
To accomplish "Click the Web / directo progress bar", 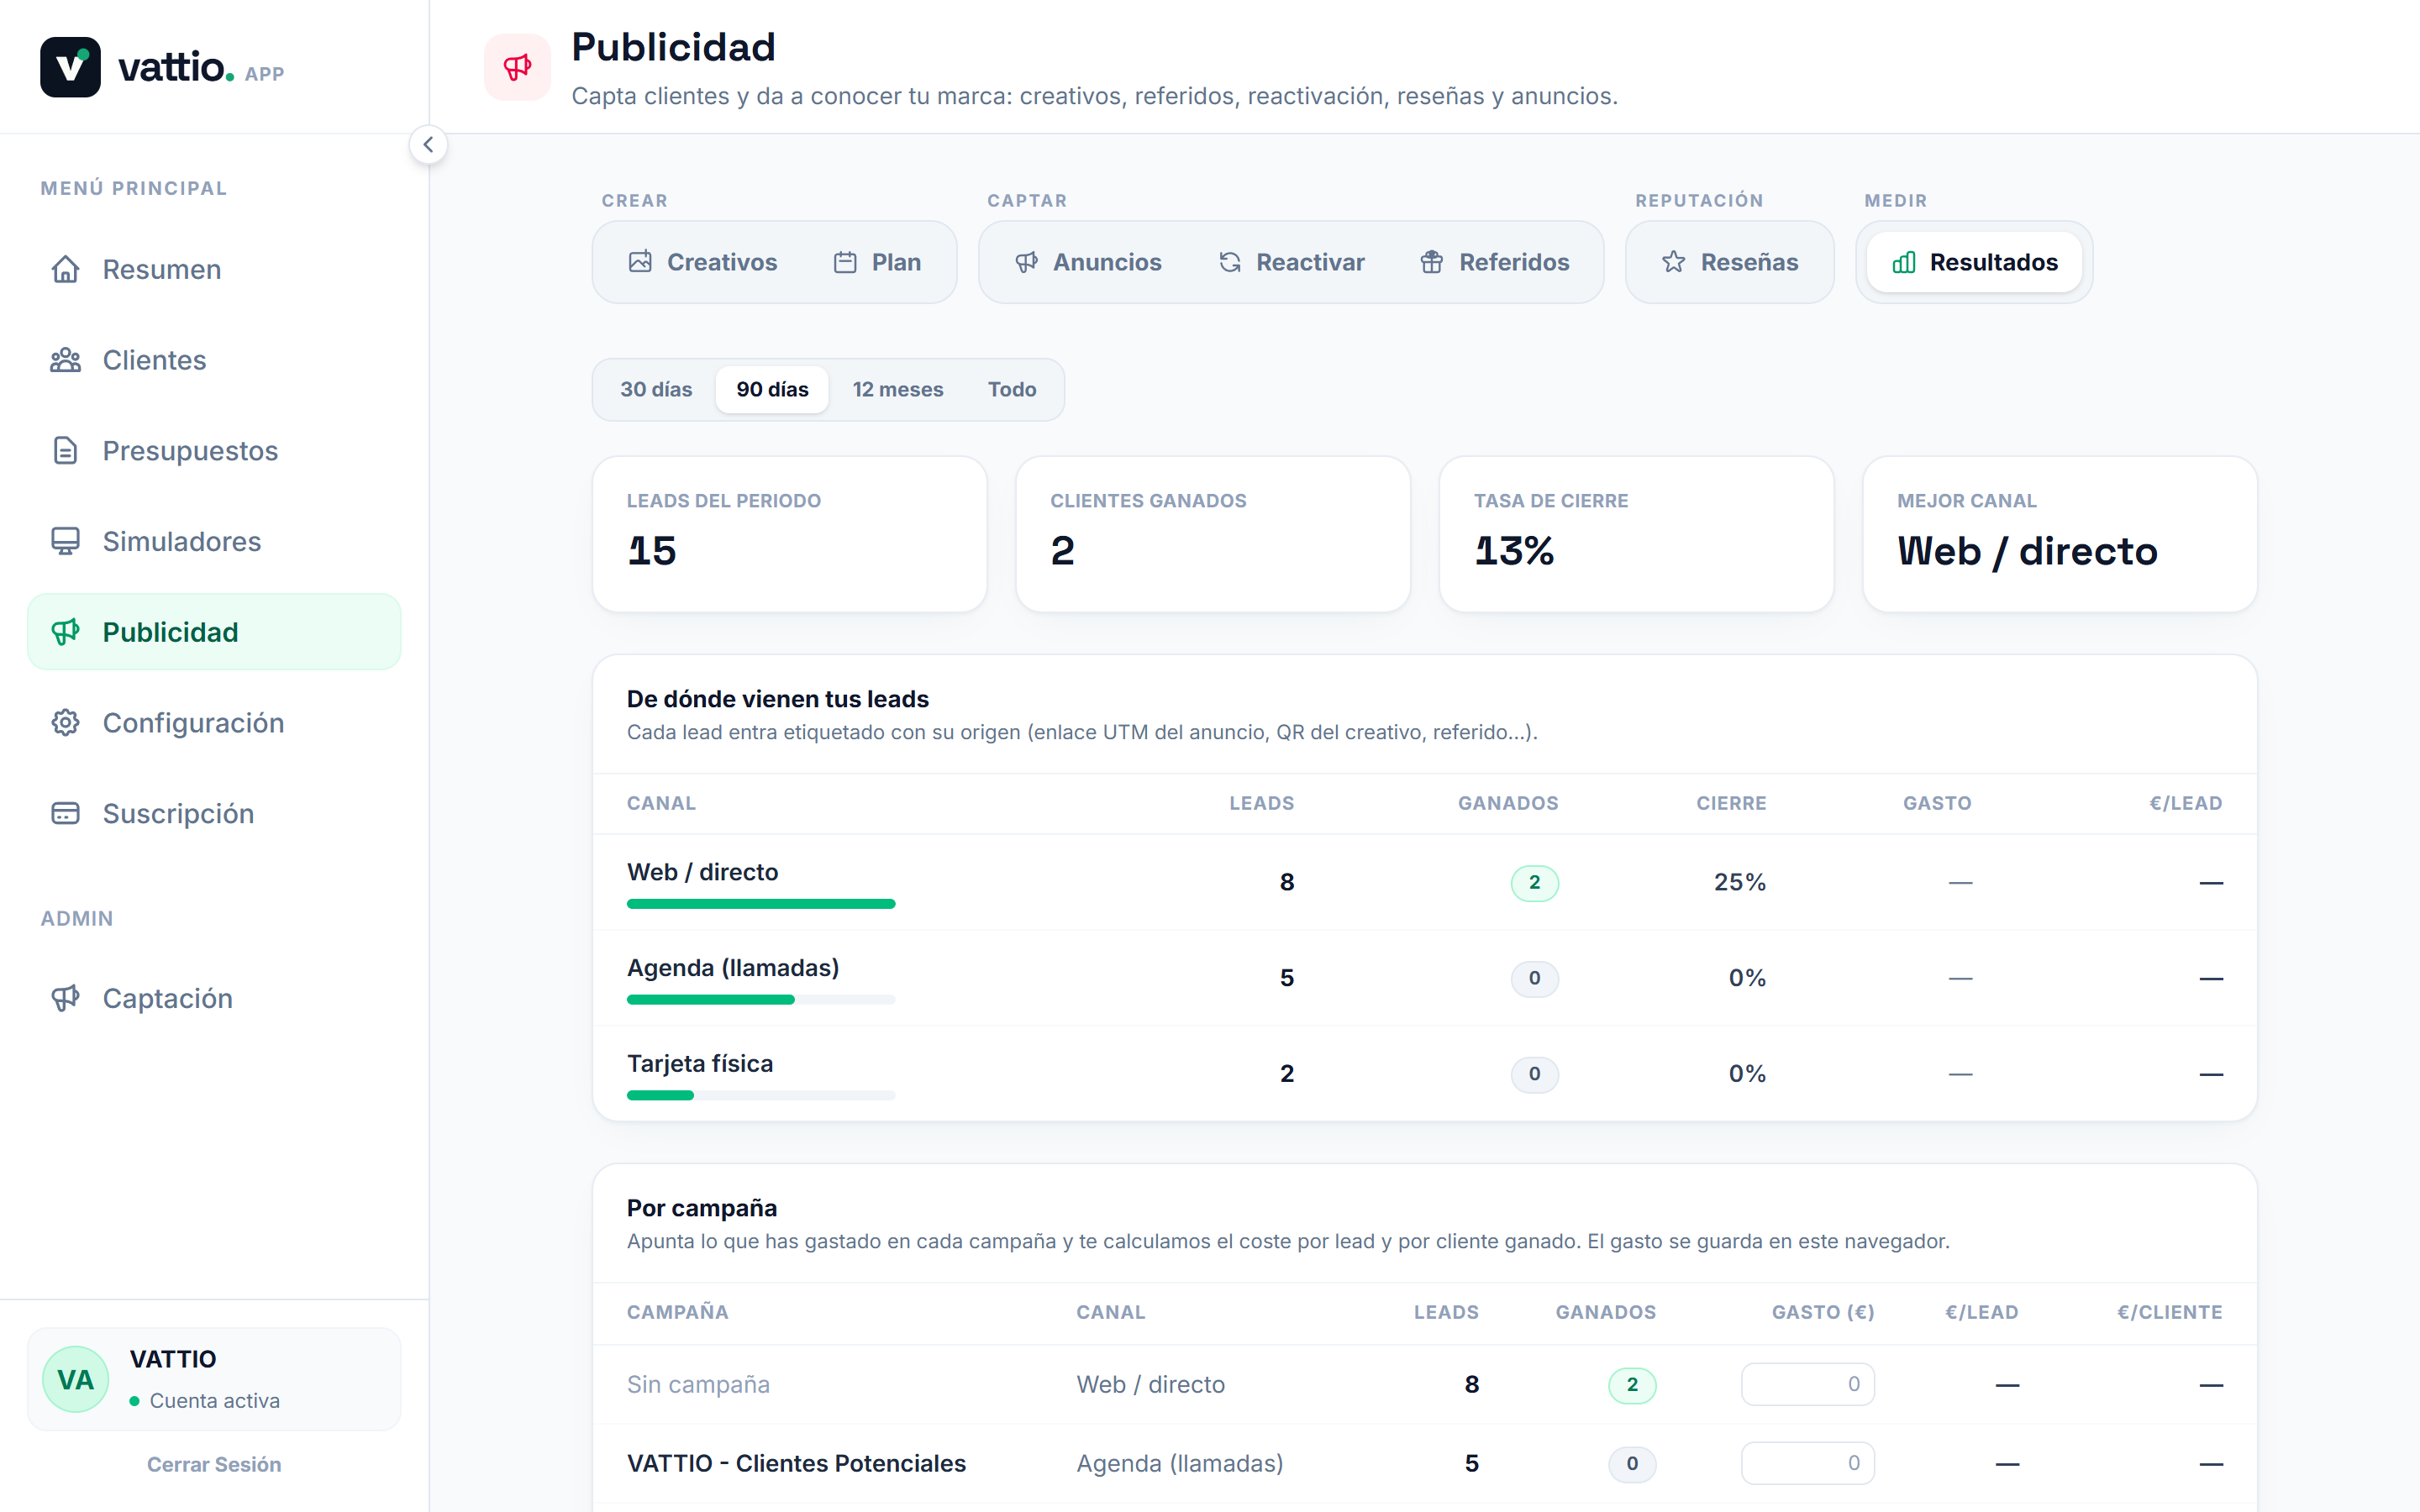I will pyautogui.click(x=761, y=904).
